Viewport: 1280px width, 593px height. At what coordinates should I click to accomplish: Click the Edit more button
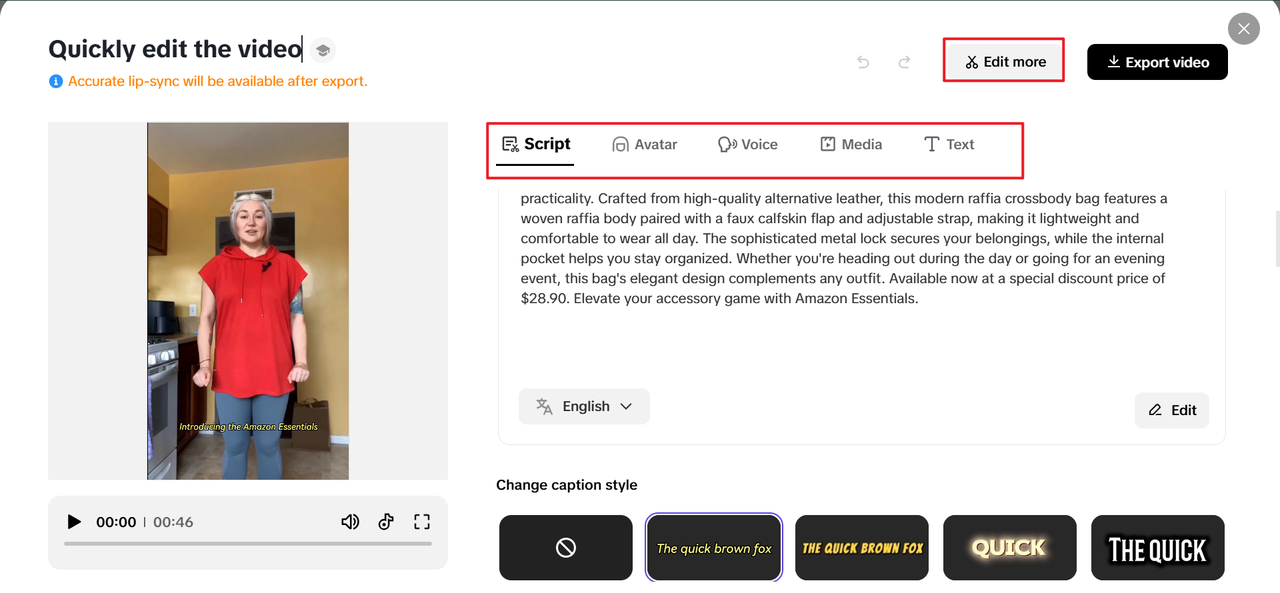pyautogui.click(x=1004, y=62)
